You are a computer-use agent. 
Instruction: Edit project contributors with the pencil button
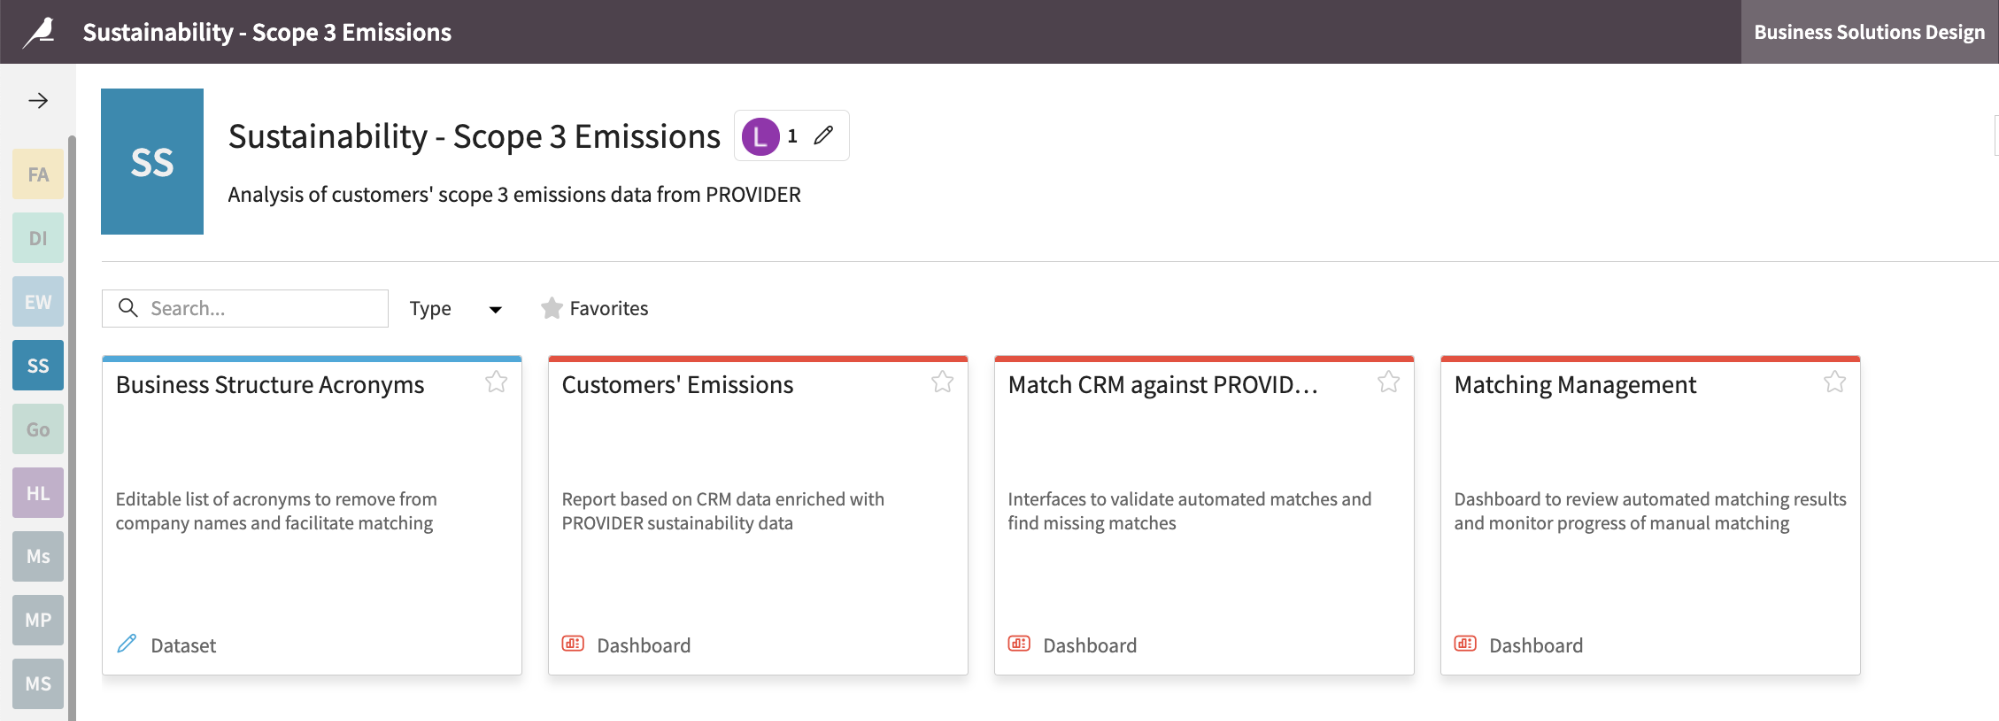pyautogui.click(x=824, y=135)
